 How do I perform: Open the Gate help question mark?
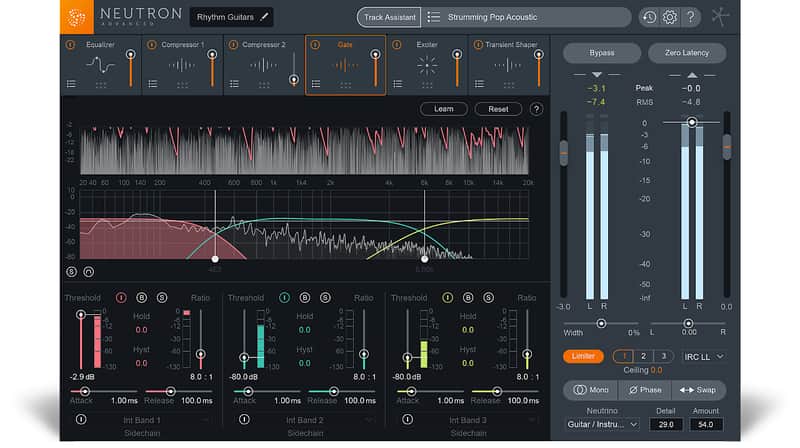[x=536, y=109]
